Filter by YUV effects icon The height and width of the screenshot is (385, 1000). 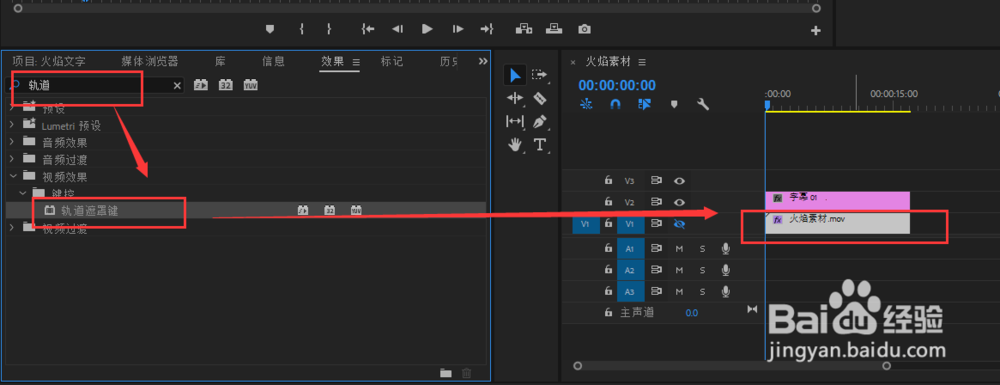click(x=251, y=85)
